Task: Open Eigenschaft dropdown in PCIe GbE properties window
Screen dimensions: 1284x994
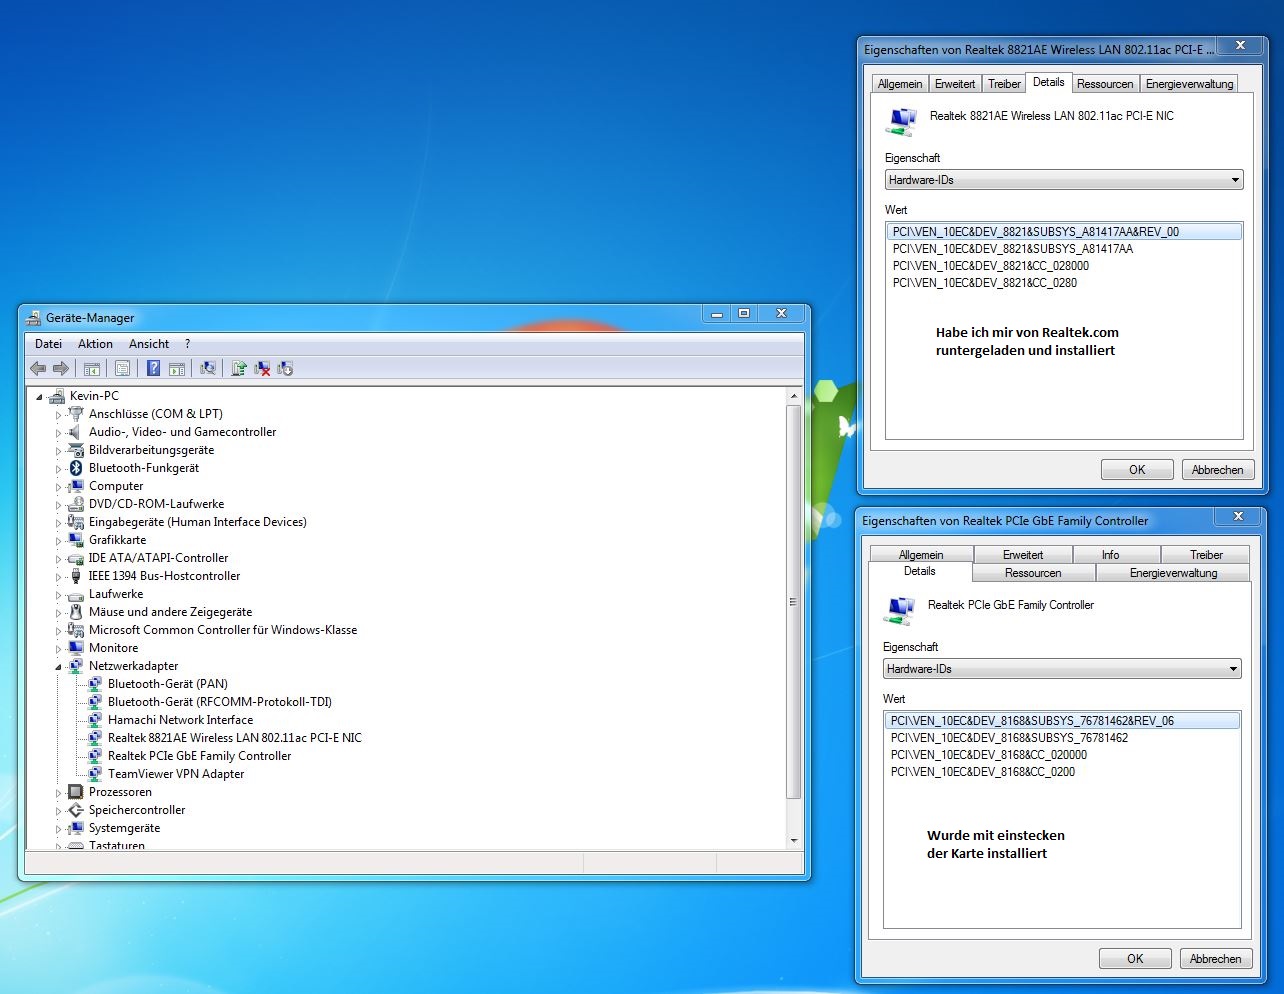Action: coord(1062,669)
